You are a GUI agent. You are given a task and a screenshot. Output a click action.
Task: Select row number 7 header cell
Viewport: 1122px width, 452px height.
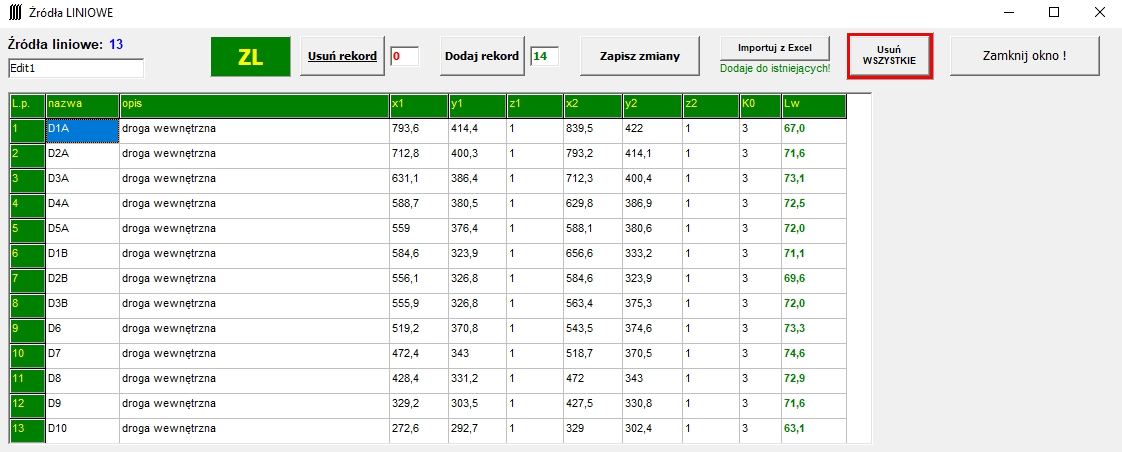(x=27, y=279)
